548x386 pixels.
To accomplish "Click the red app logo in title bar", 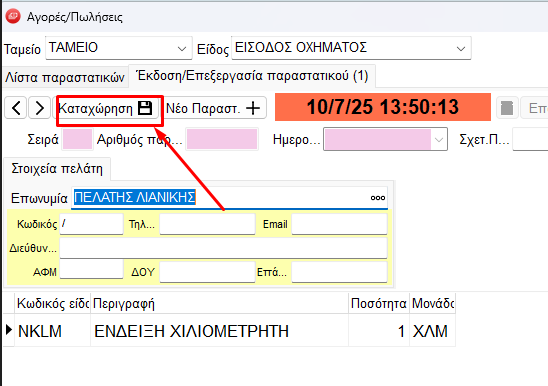I will [13, 16].
